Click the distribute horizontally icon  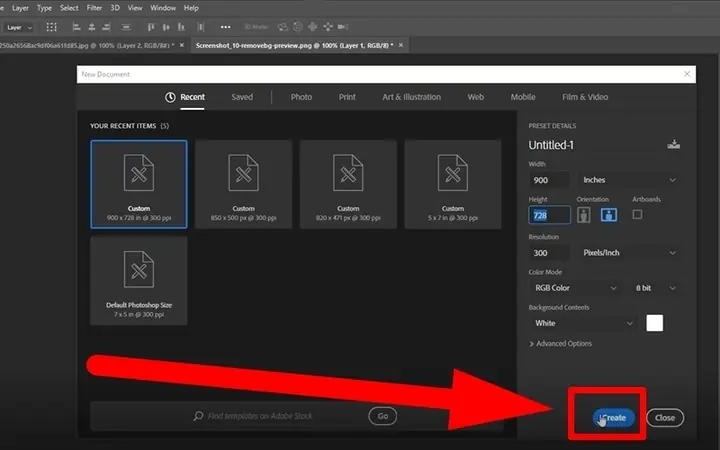tap(201, 27)
